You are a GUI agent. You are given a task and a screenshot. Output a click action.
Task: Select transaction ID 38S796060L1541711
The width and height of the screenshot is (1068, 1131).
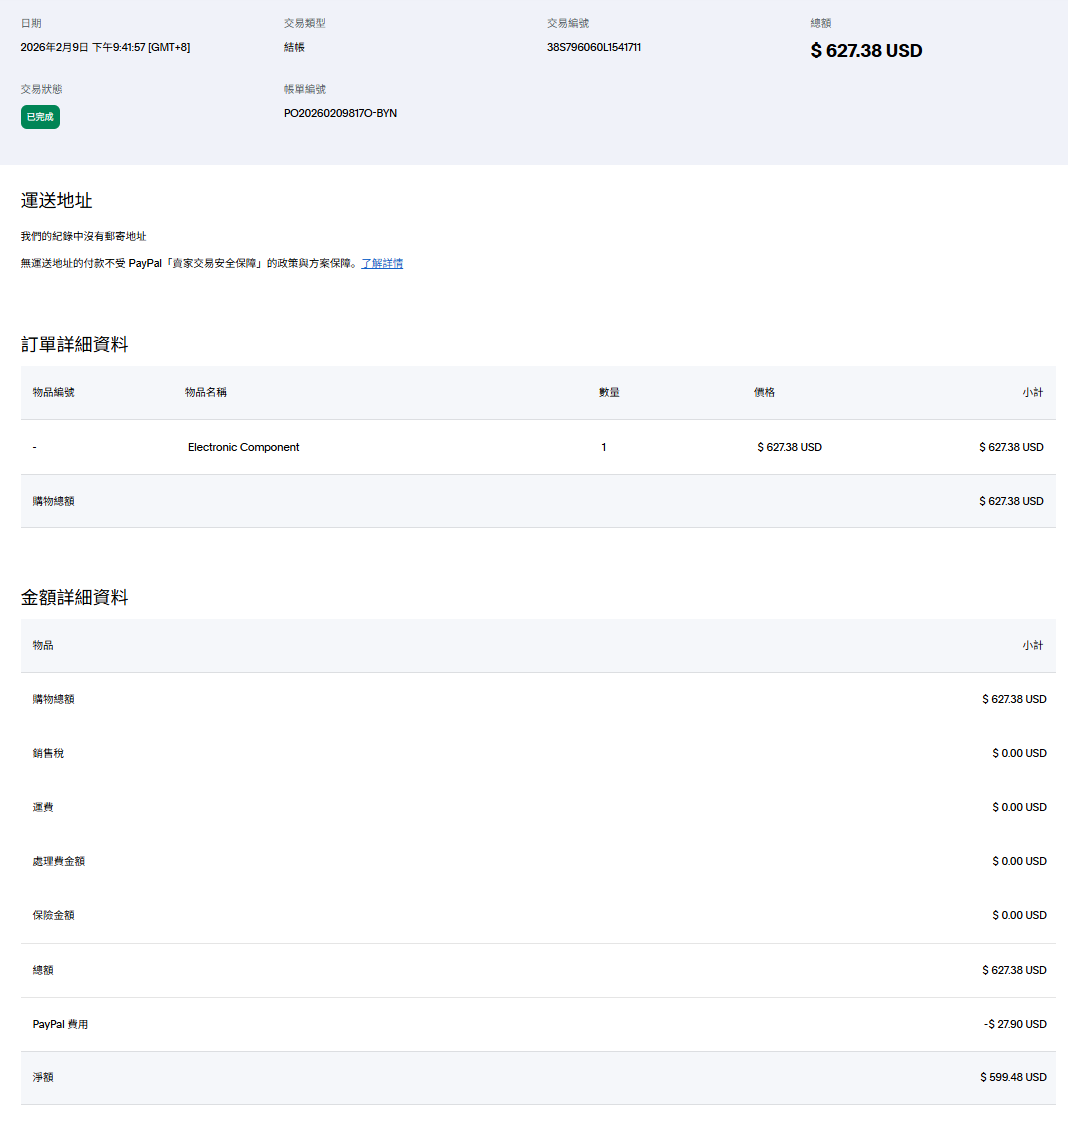coord(593,47)
